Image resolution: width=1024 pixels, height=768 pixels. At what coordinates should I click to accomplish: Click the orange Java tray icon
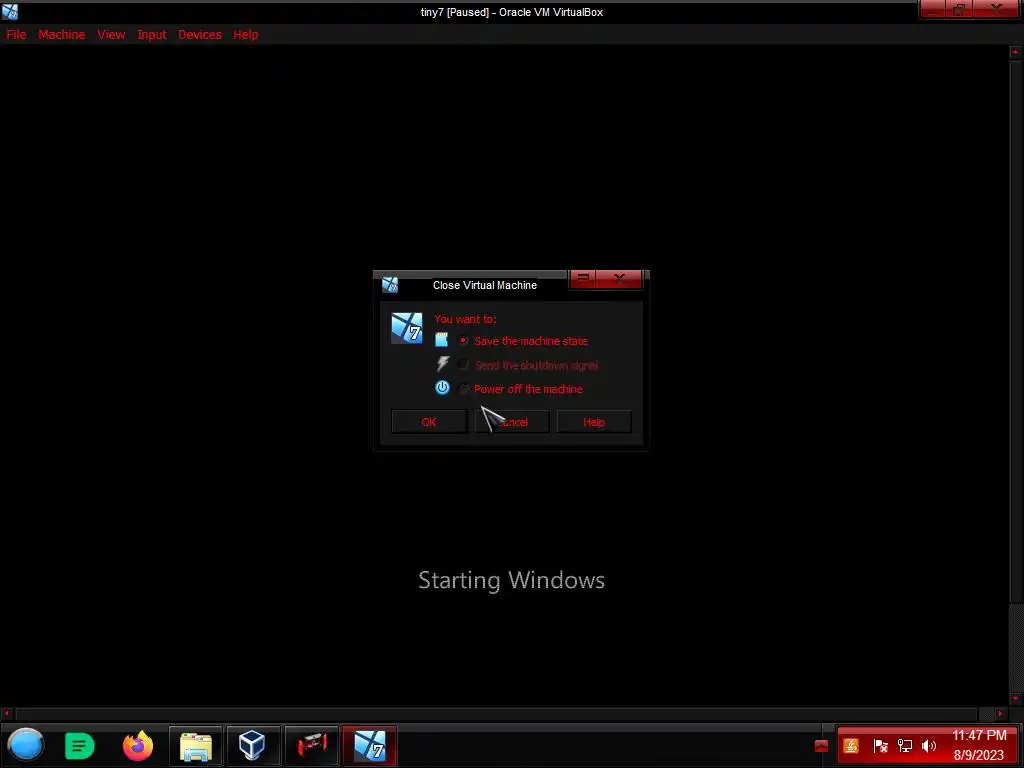[x=851, y=746]
